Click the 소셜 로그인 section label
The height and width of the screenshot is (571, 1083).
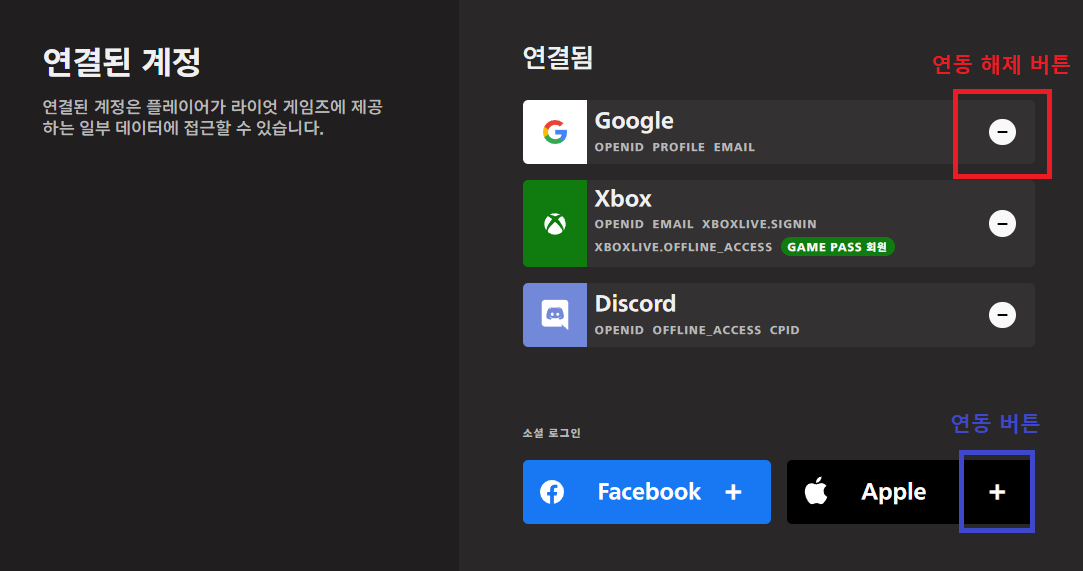(552, 433)
